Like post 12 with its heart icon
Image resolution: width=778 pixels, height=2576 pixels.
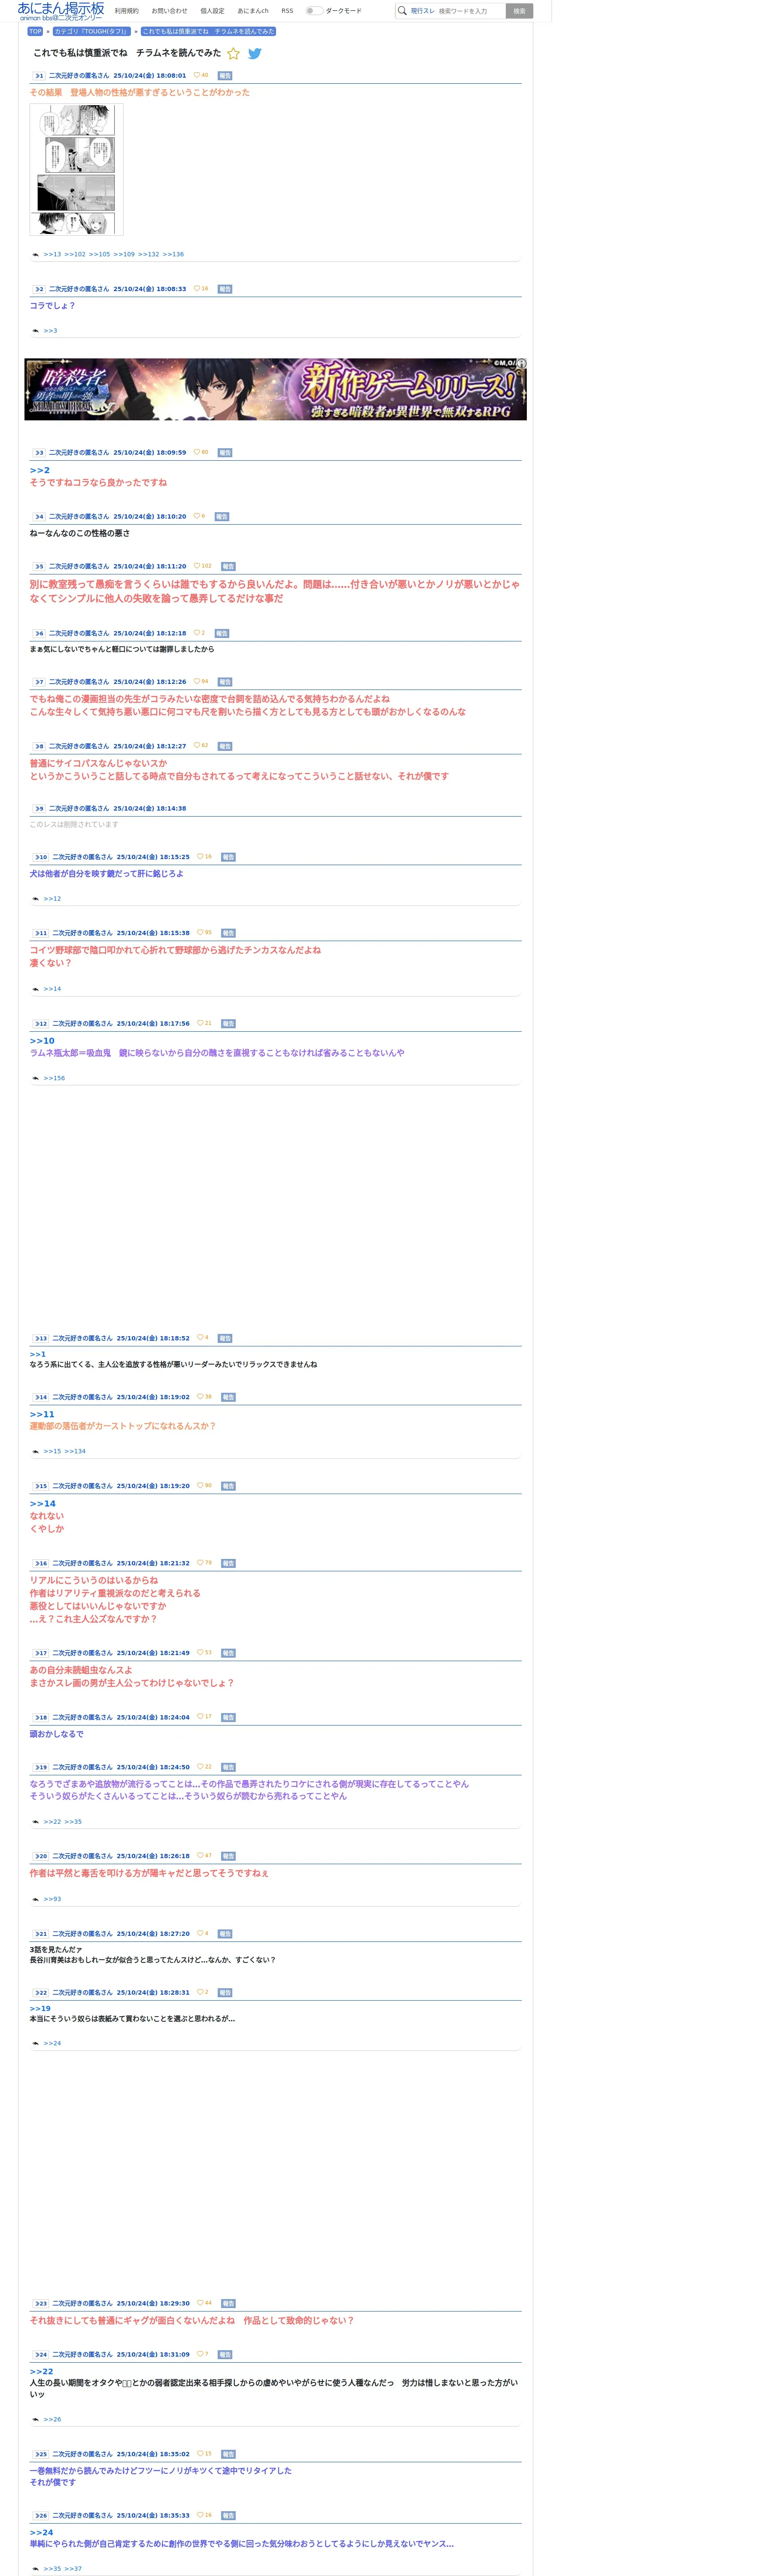200,1023
